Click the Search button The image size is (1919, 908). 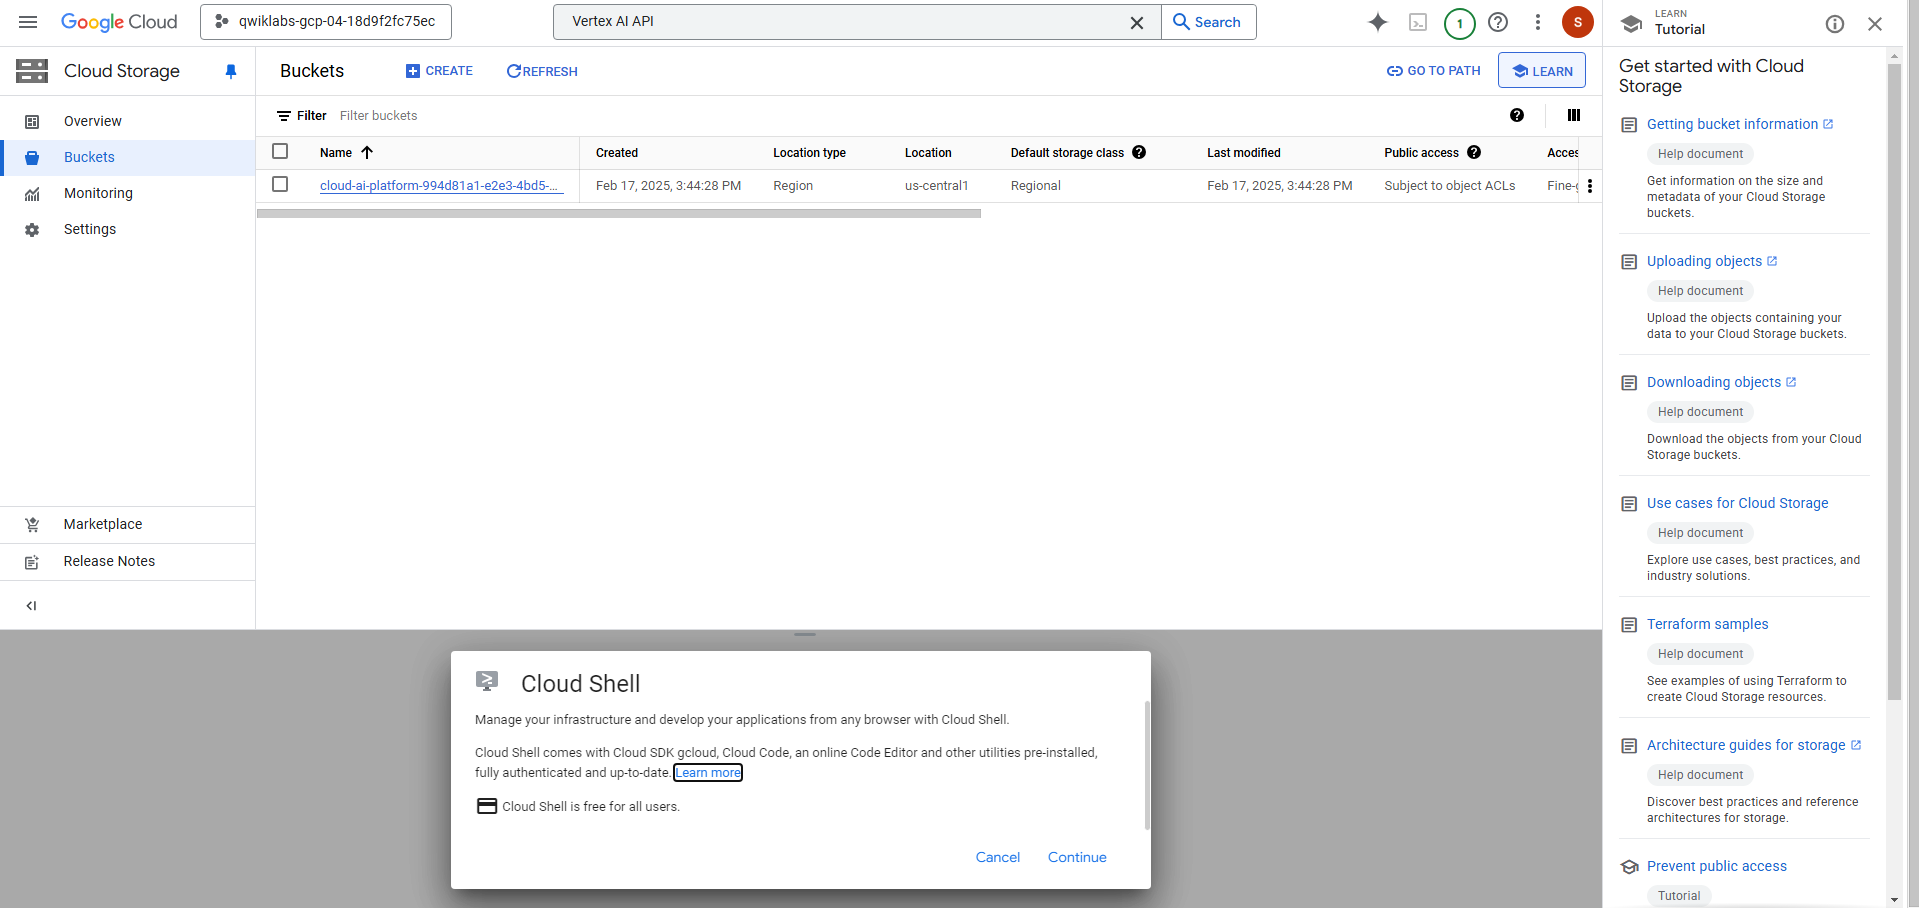[1208, 22]
